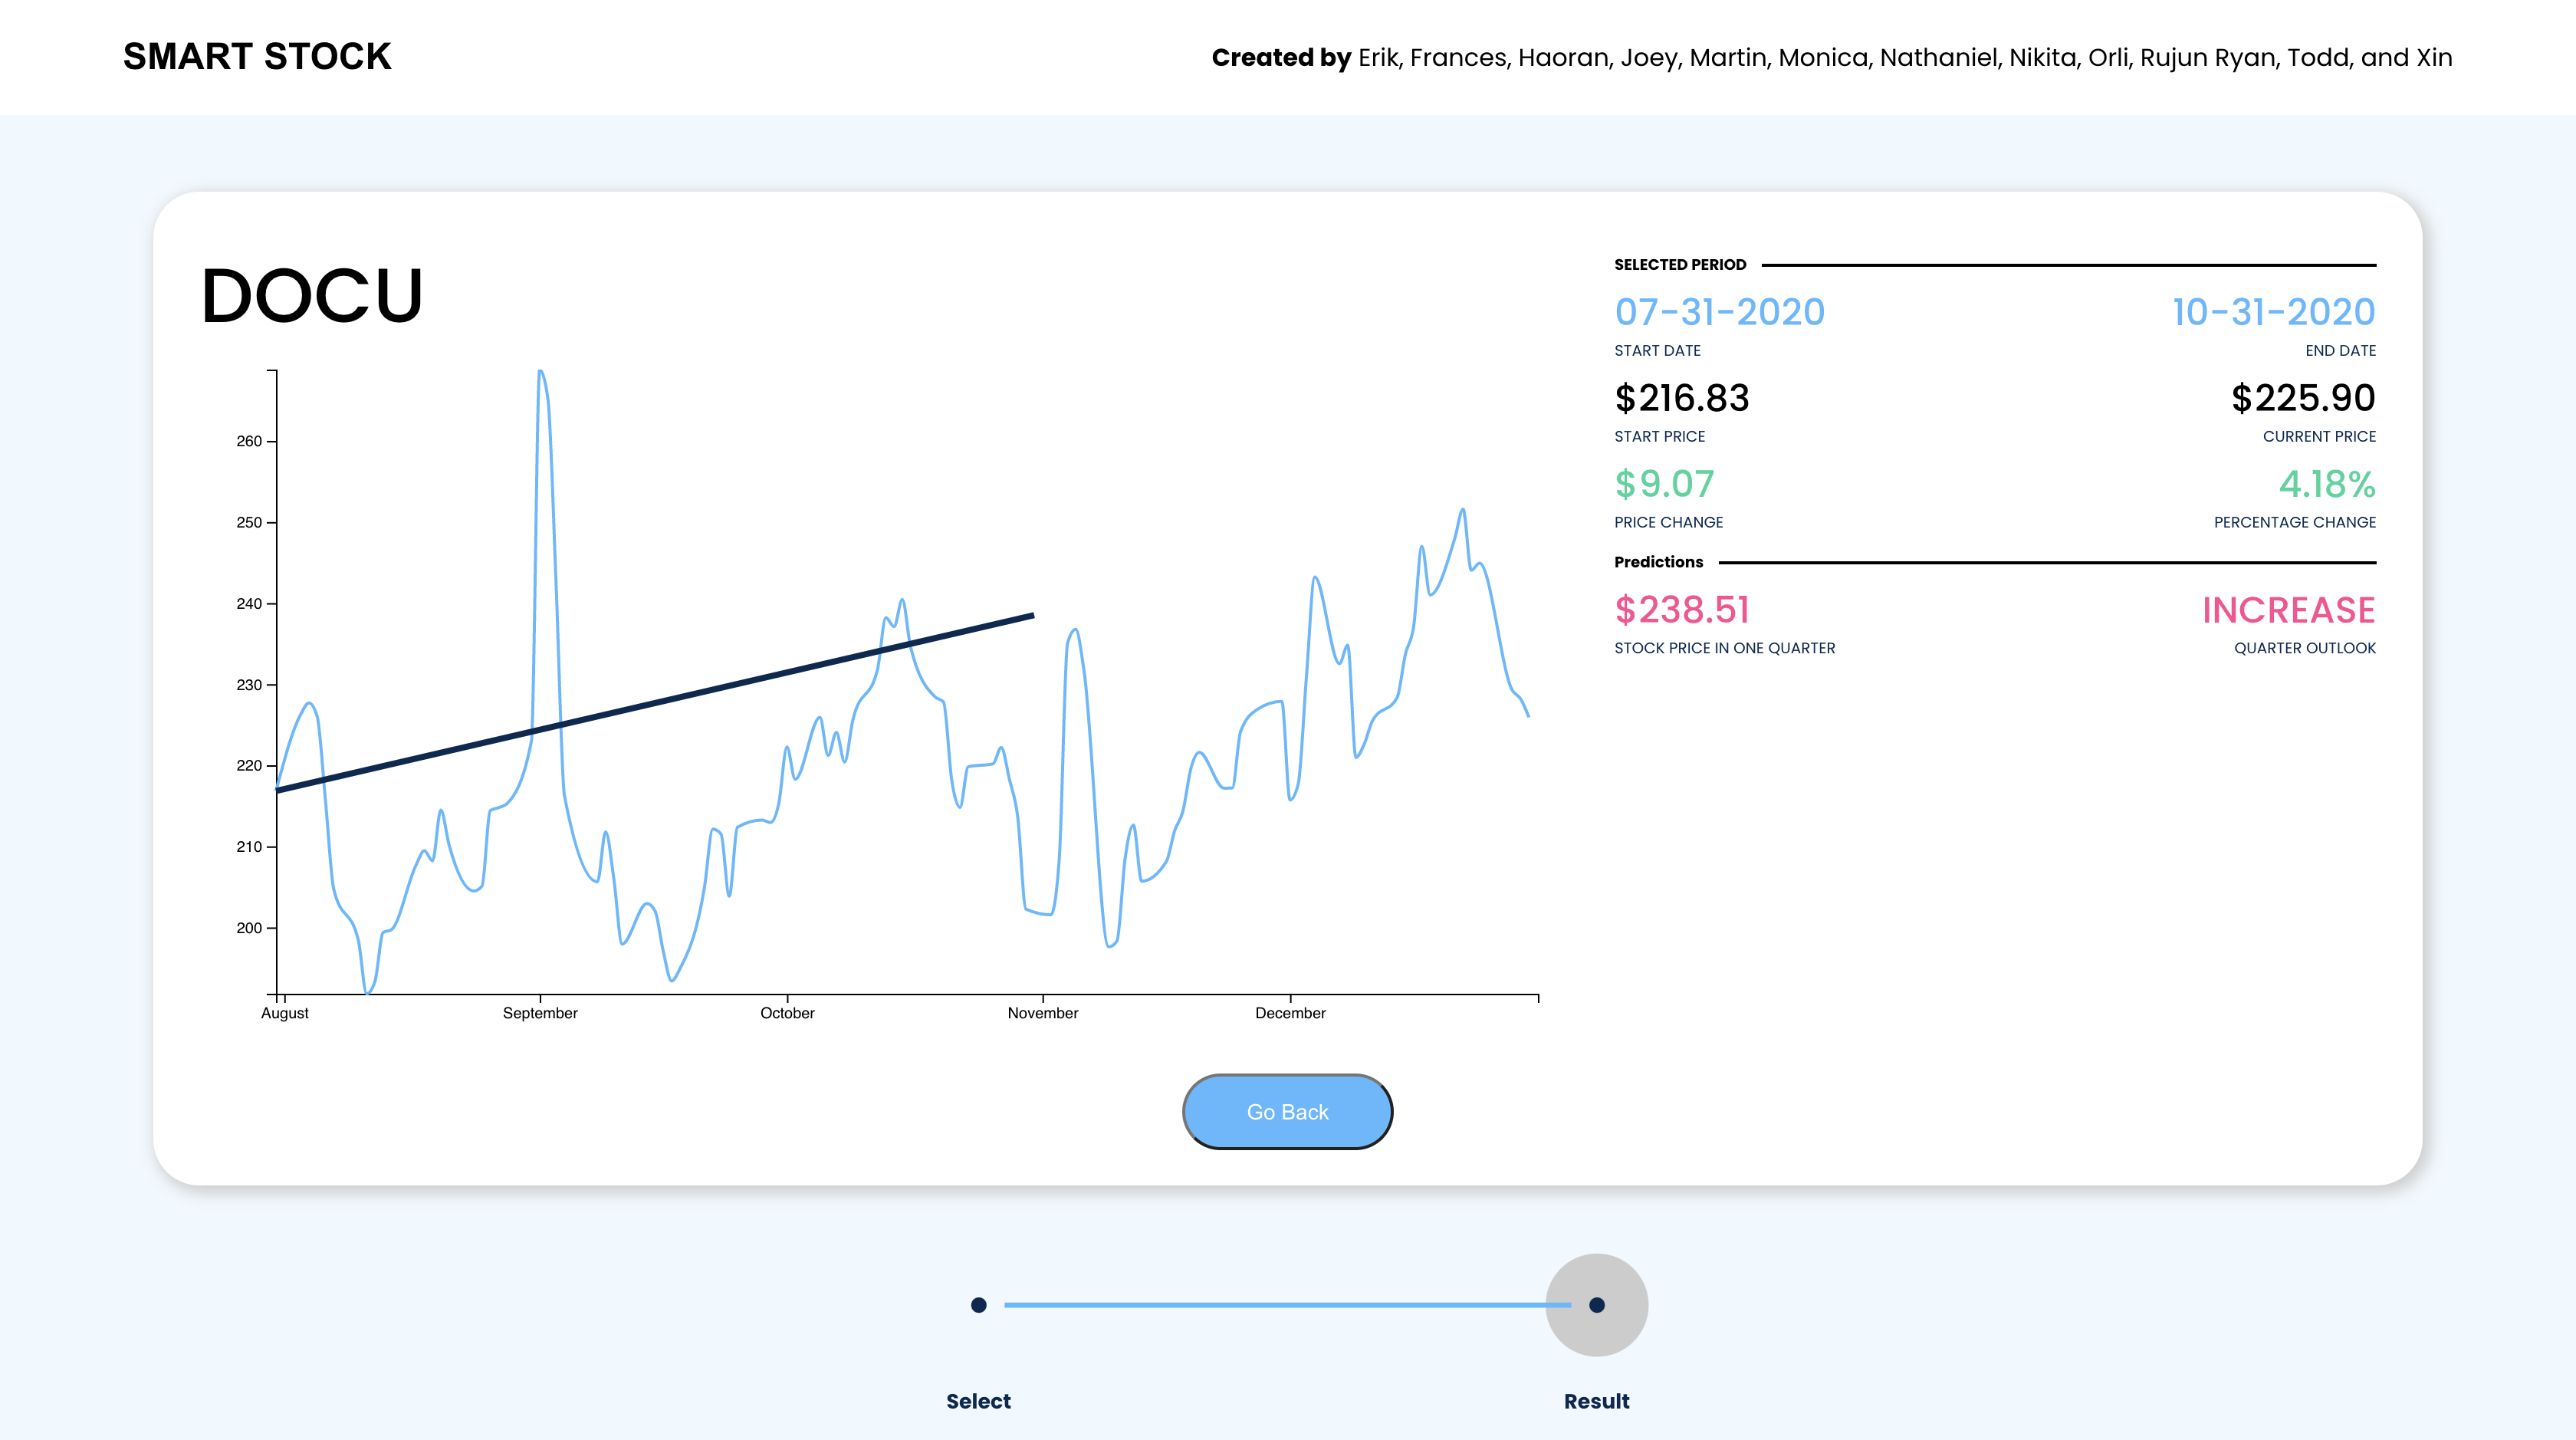Screen dimensions: 2576x1440
Task: Click the September x-axis label
Action: pos(540,1013)
